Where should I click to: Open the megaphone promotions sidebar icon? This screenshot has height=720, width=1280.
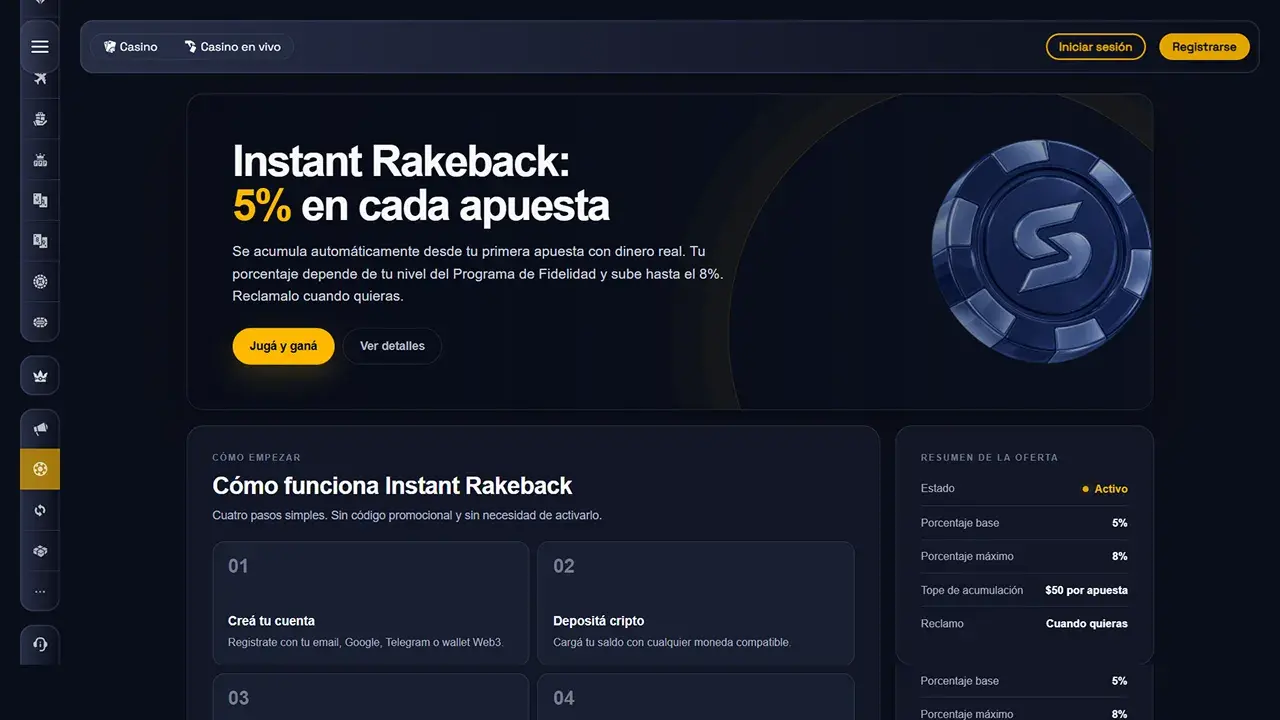coord(40,429)
